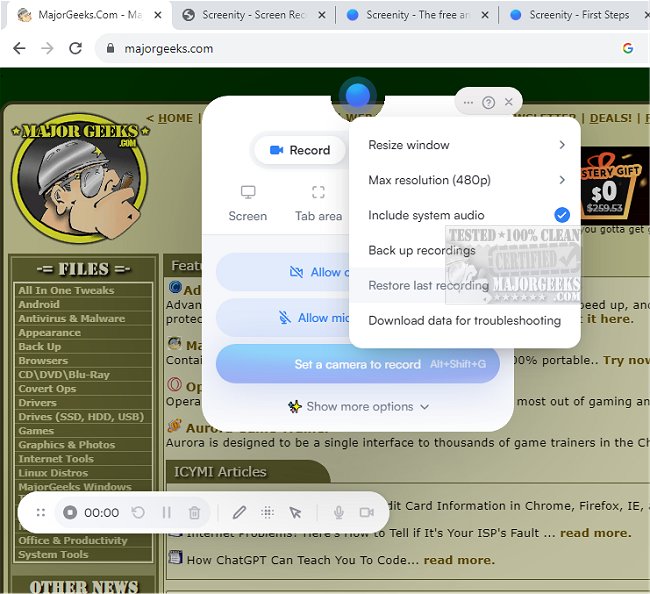The height and width of the screenshot is (594, 650).
Task: Click the stop recording button in the toolbar
Action: pyautogui.click(x=70, y=513)
